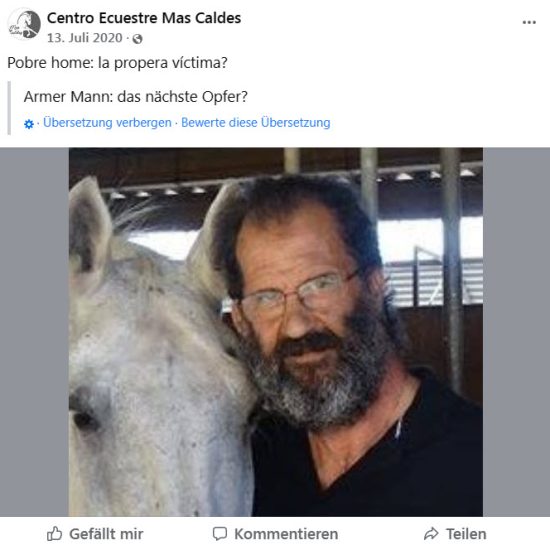Hide translation via Übersetzung verbergen

(107, 123)
